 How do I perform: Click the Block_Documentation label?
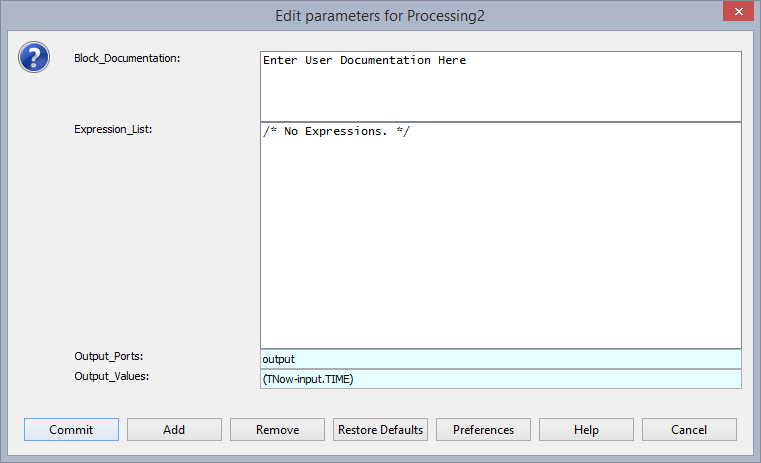[x=127, y=58]
